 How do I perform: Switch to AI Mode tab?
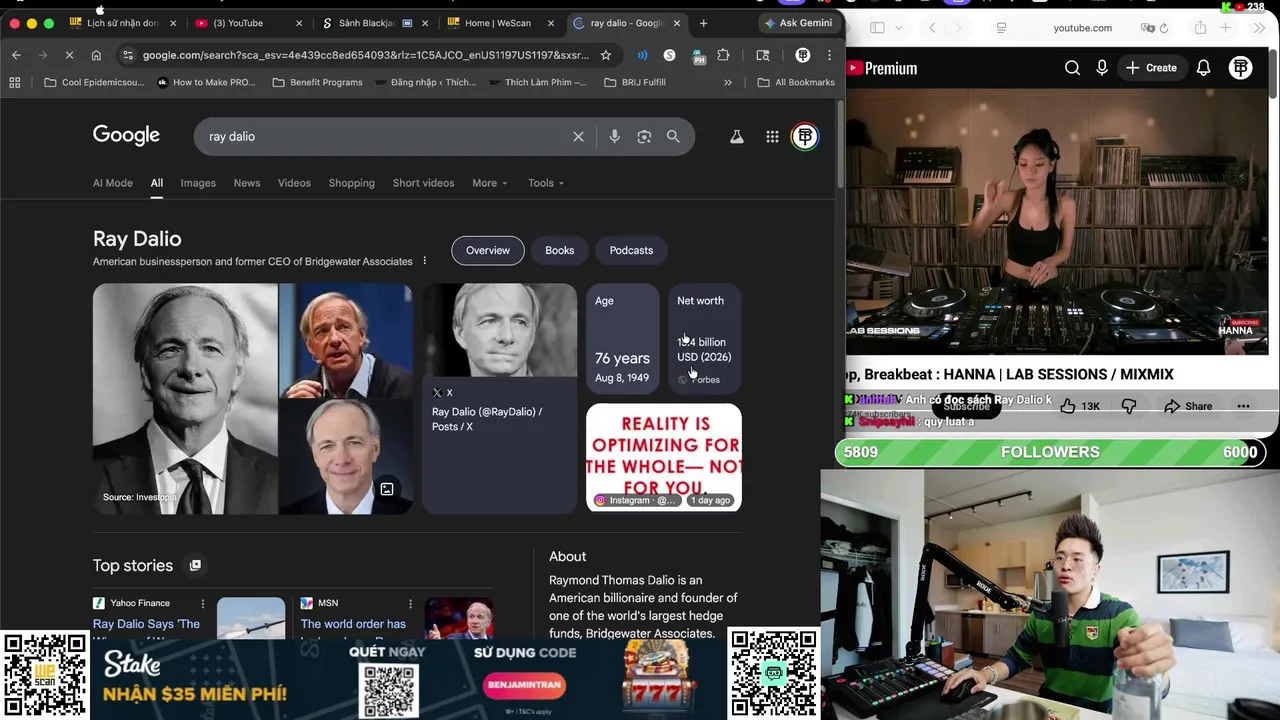tap(112, 183)
